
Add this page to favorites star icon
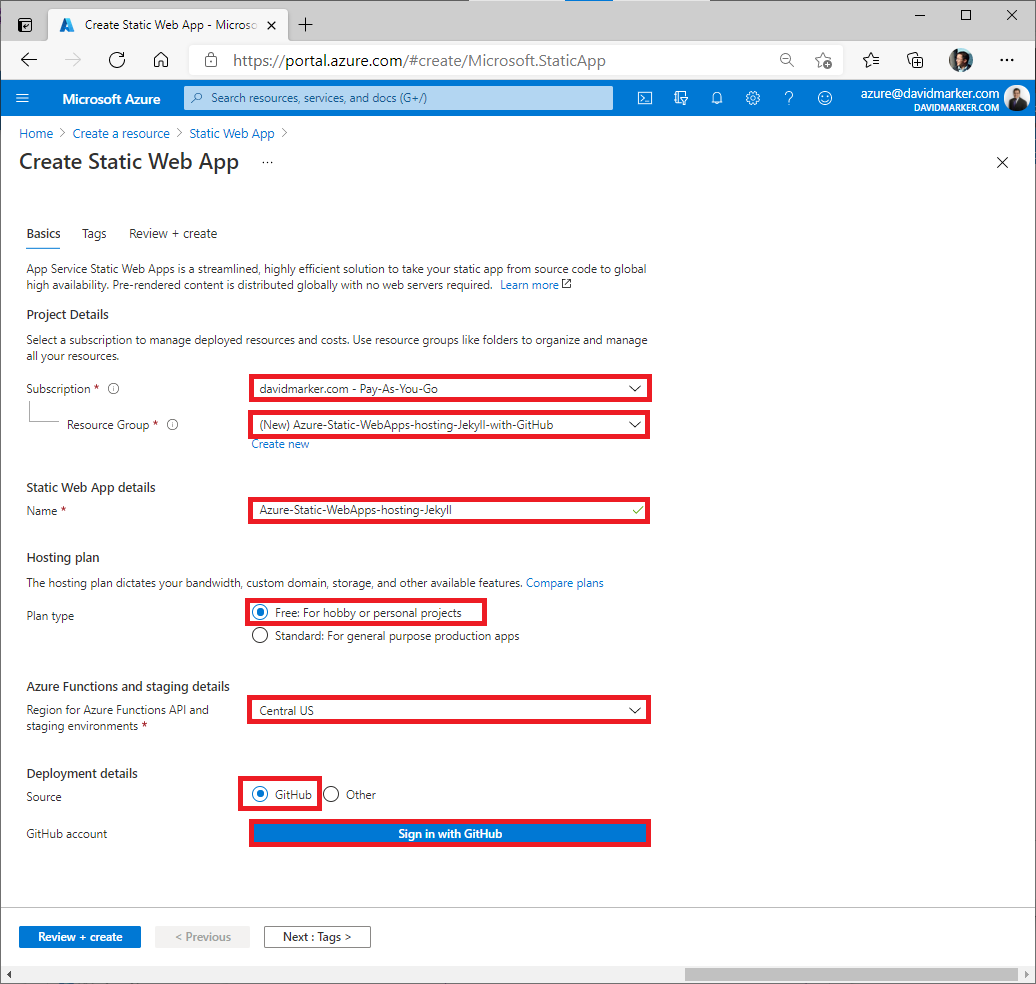[823, 60]
